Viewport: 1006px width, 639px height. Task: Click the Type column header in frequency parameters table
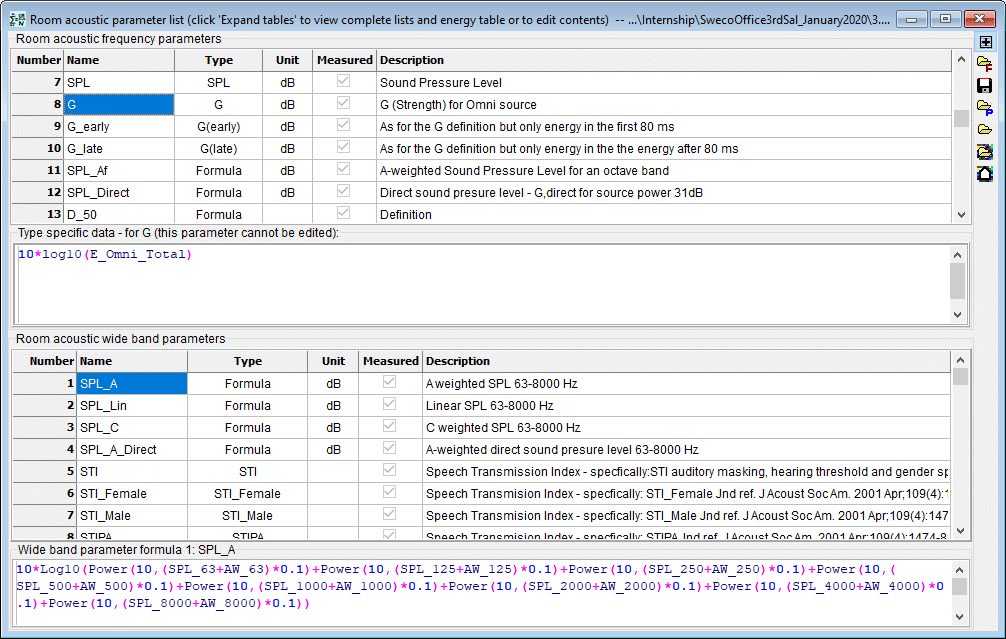219,60
